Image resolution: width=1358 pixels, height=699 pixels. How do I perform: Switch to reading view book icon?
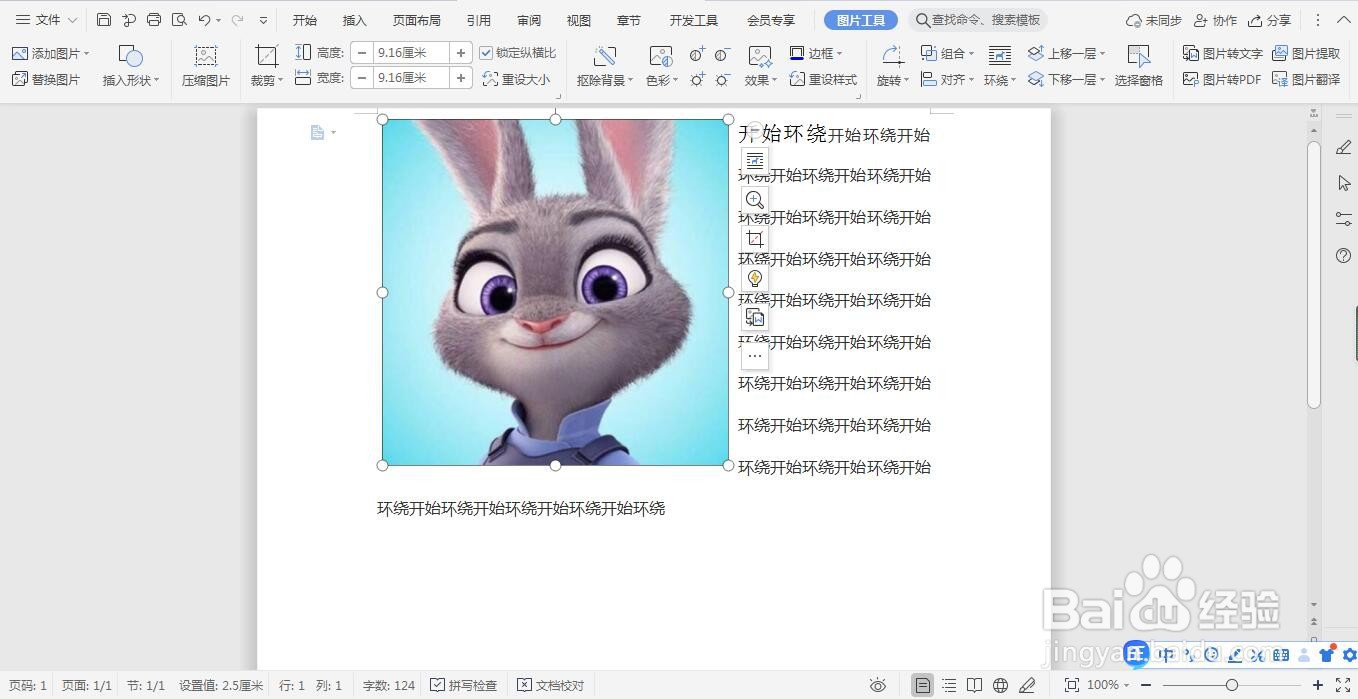(975, 685)
